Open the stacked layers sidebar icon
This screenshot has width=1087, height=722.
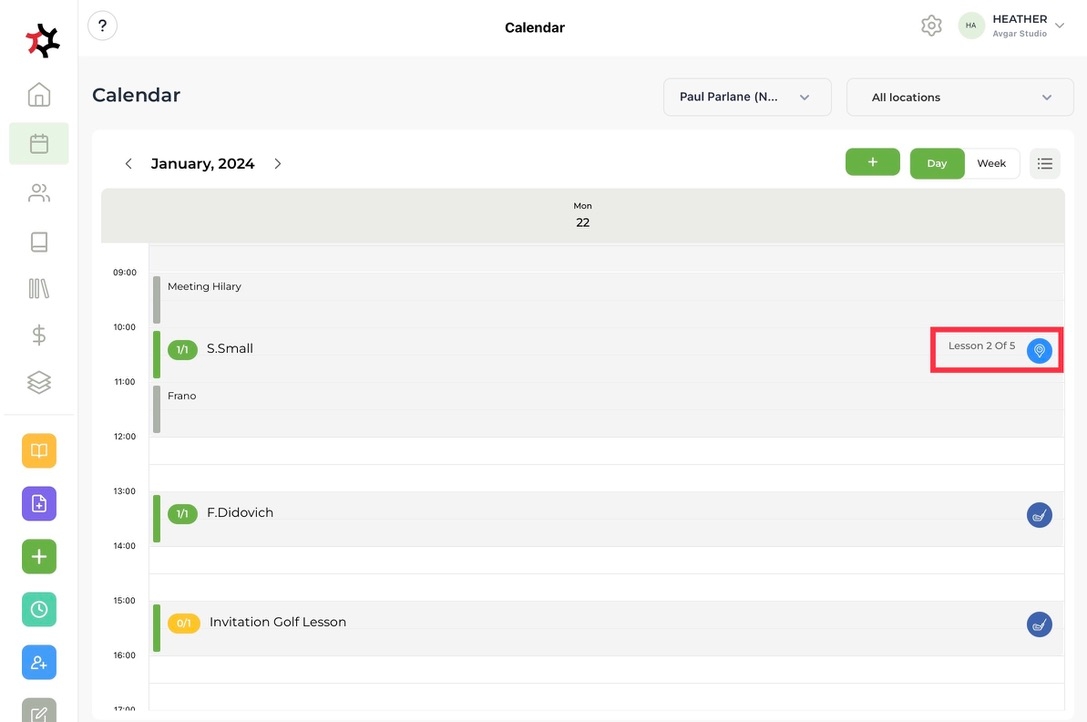point(39,382)
